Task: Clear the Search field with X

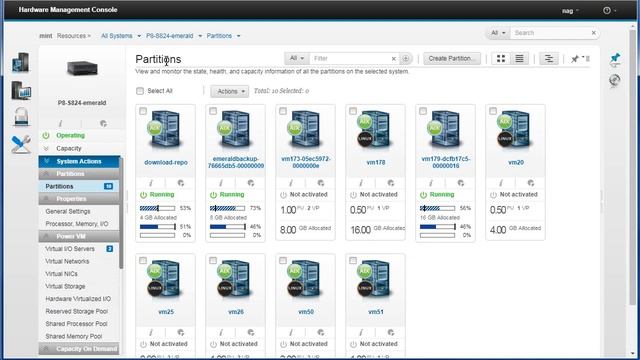Action: [x=593, y=33]
